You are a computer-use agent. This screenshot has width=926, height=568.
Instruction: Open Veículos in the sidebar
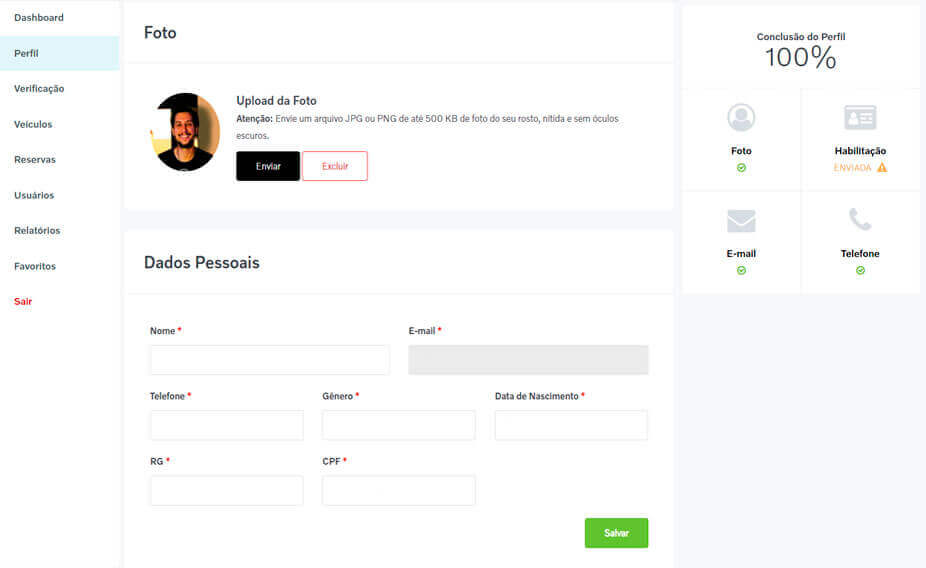coord(33,124)
